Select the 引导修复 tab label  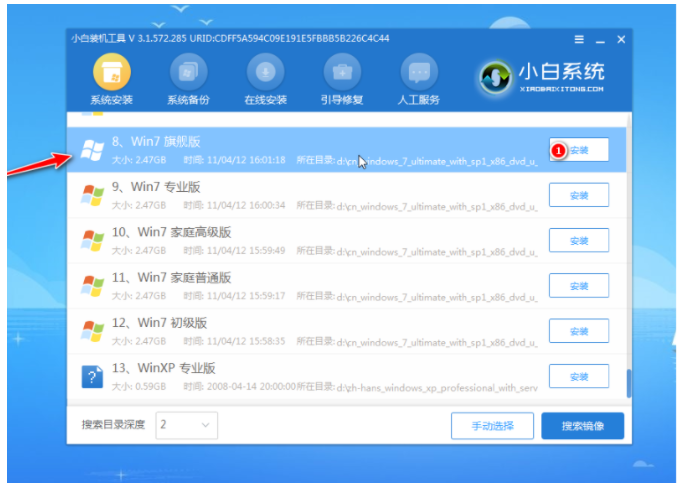342,100
